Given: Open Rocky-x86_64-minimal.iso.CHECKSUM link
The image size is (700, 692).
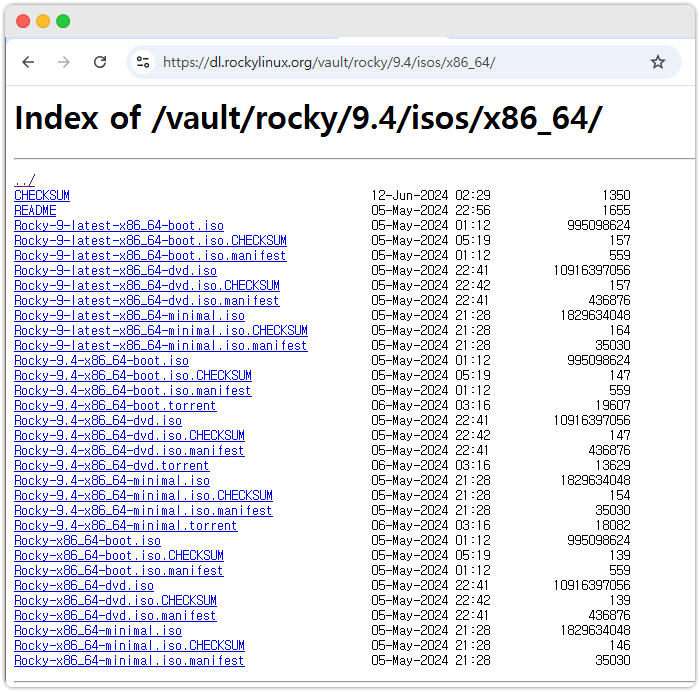Looking at the screenshot, I should click(129, 646).
